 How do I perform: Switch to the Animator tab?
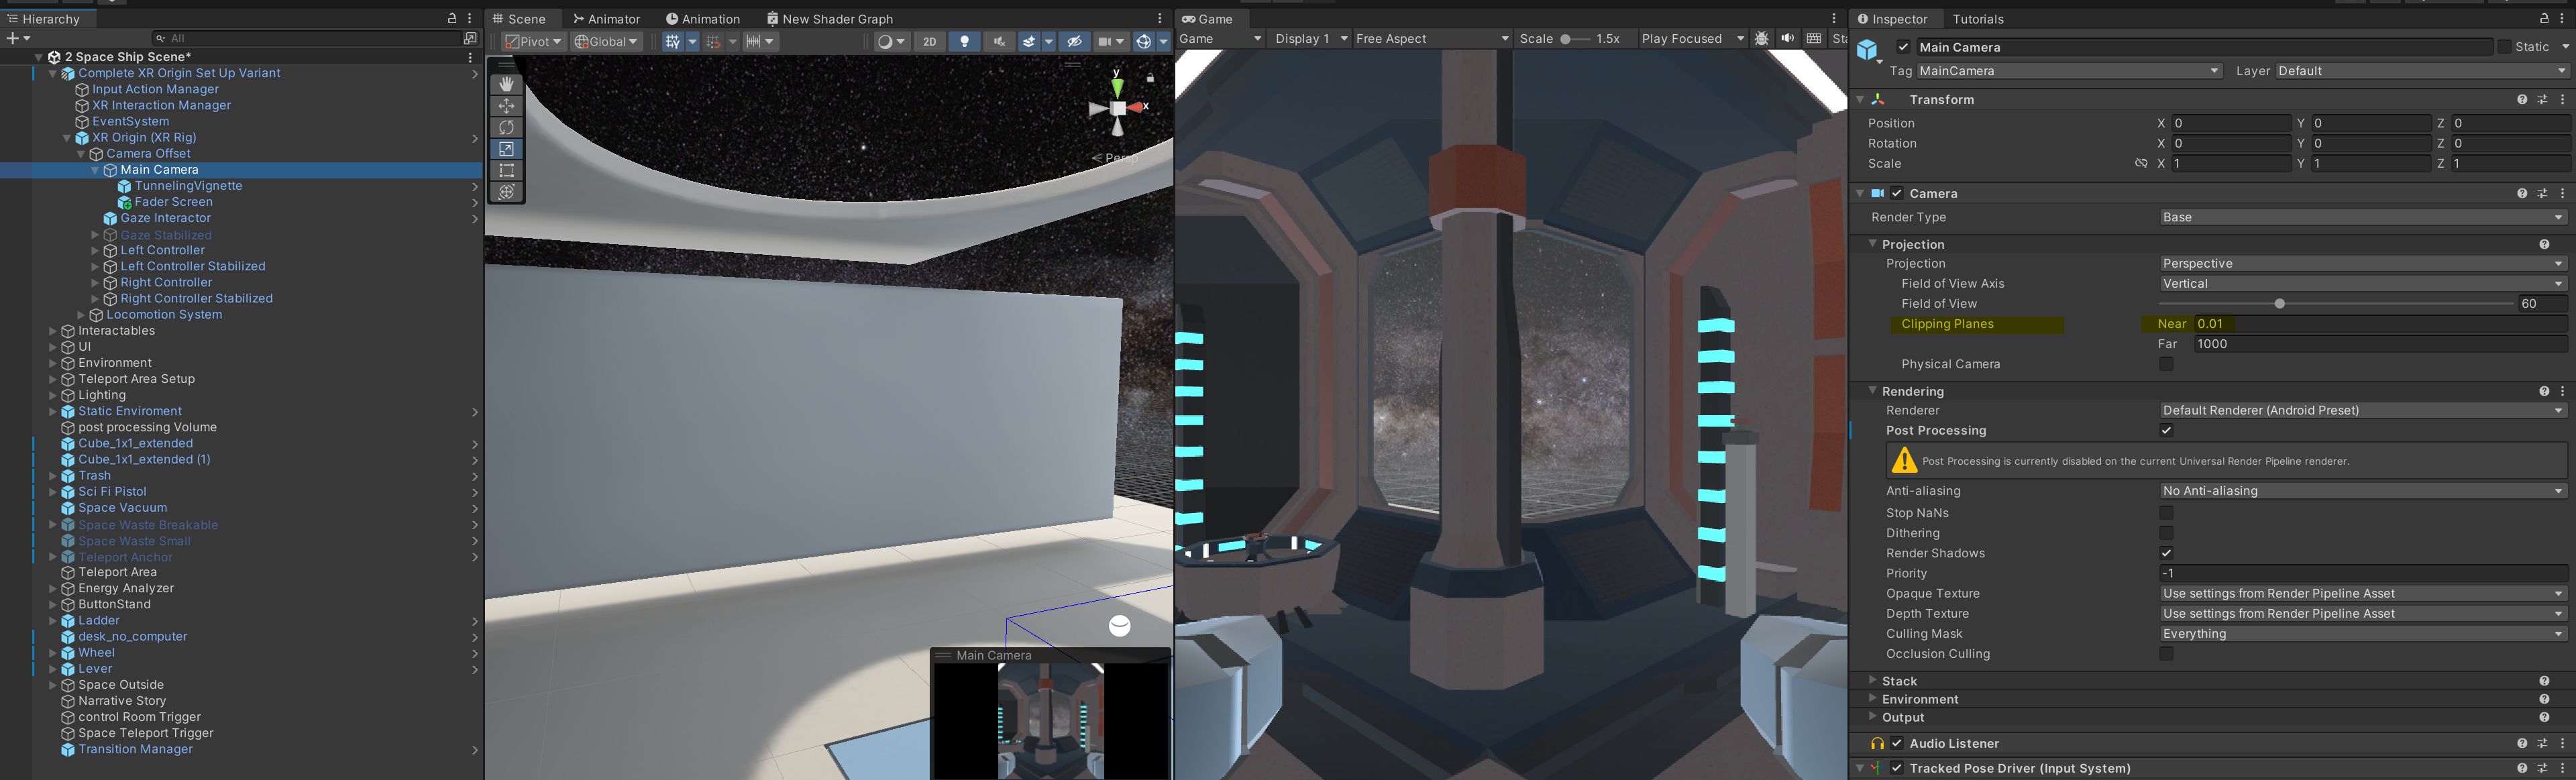click(607, 19)
